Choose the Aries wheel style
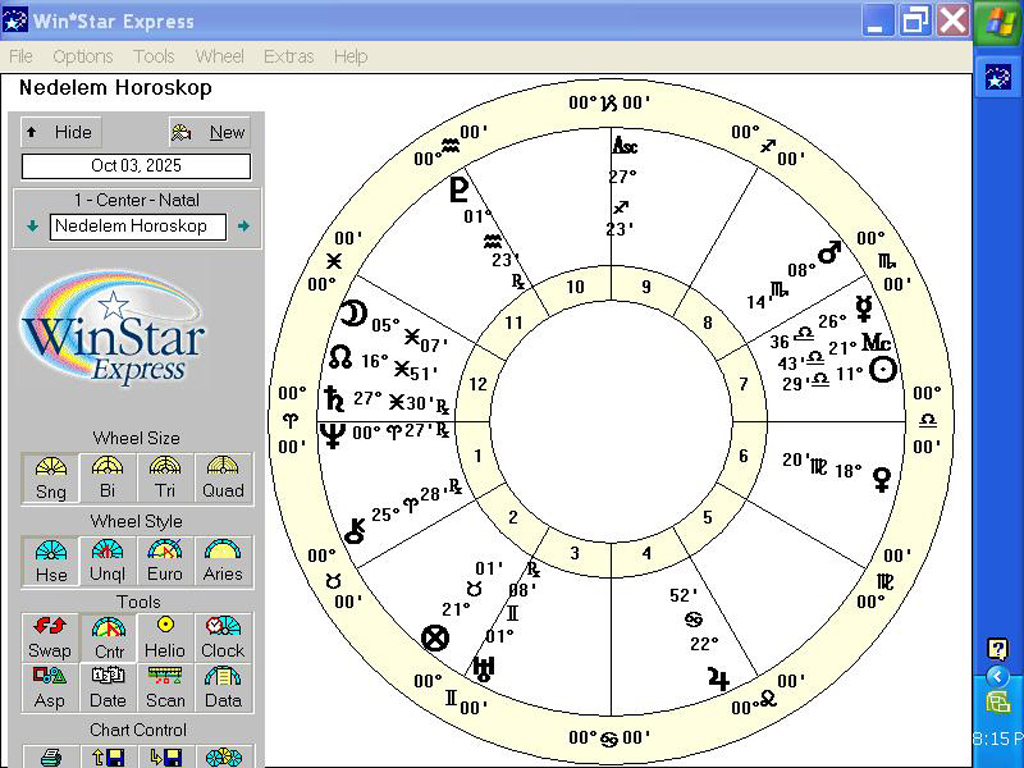The height and width of the screenshot is (768, 1024). click(x=223, y=561)
